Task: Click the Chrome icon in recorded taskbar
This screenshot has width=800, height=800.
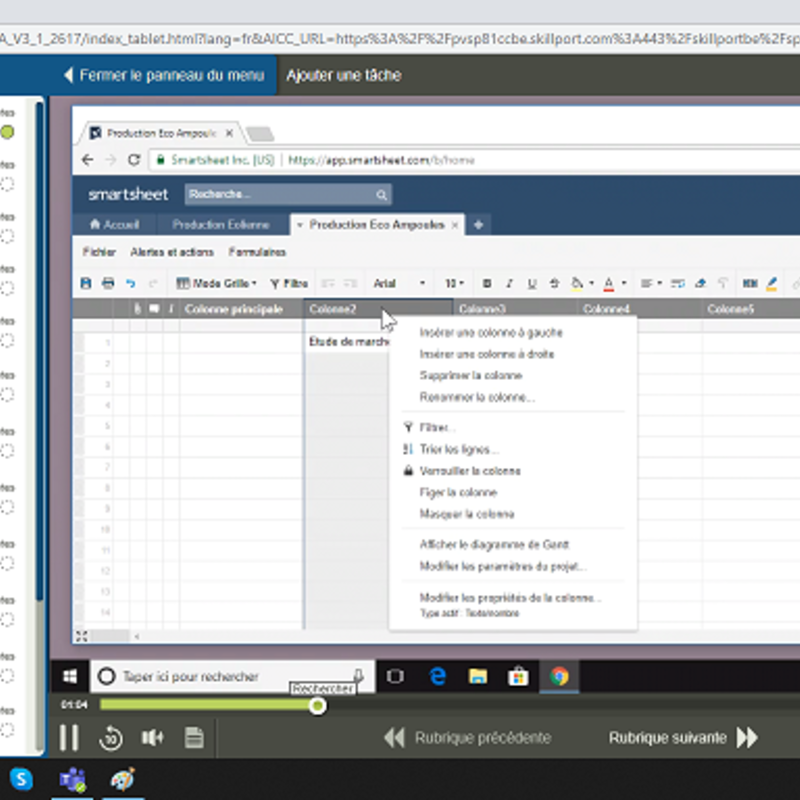Action: [559, 677]
